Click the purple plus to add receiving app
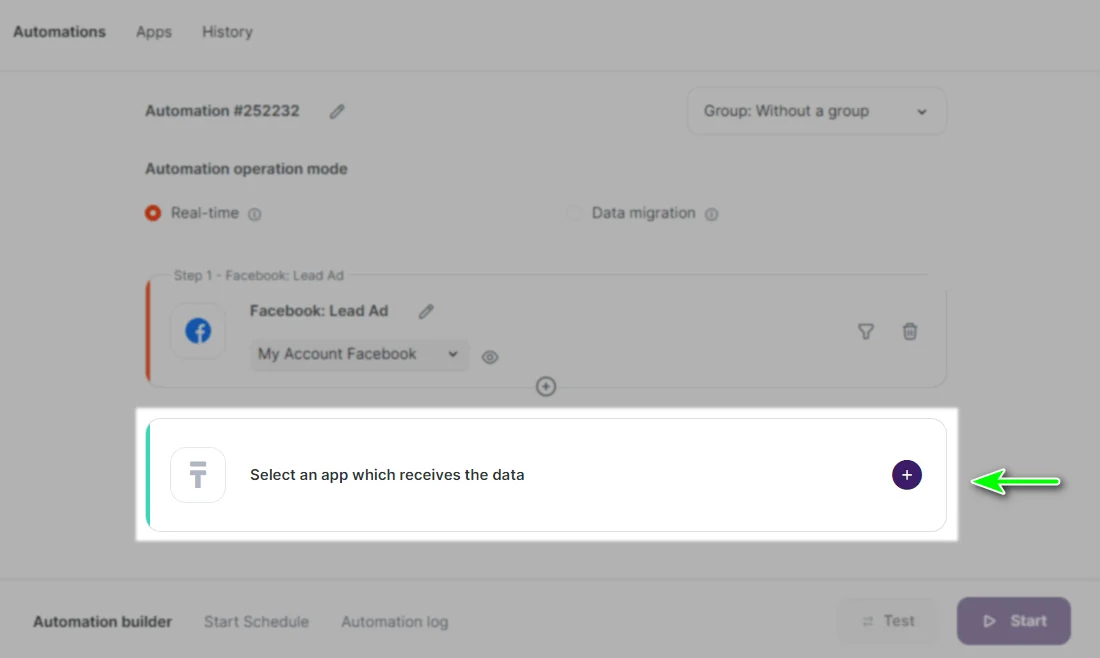 906,474
